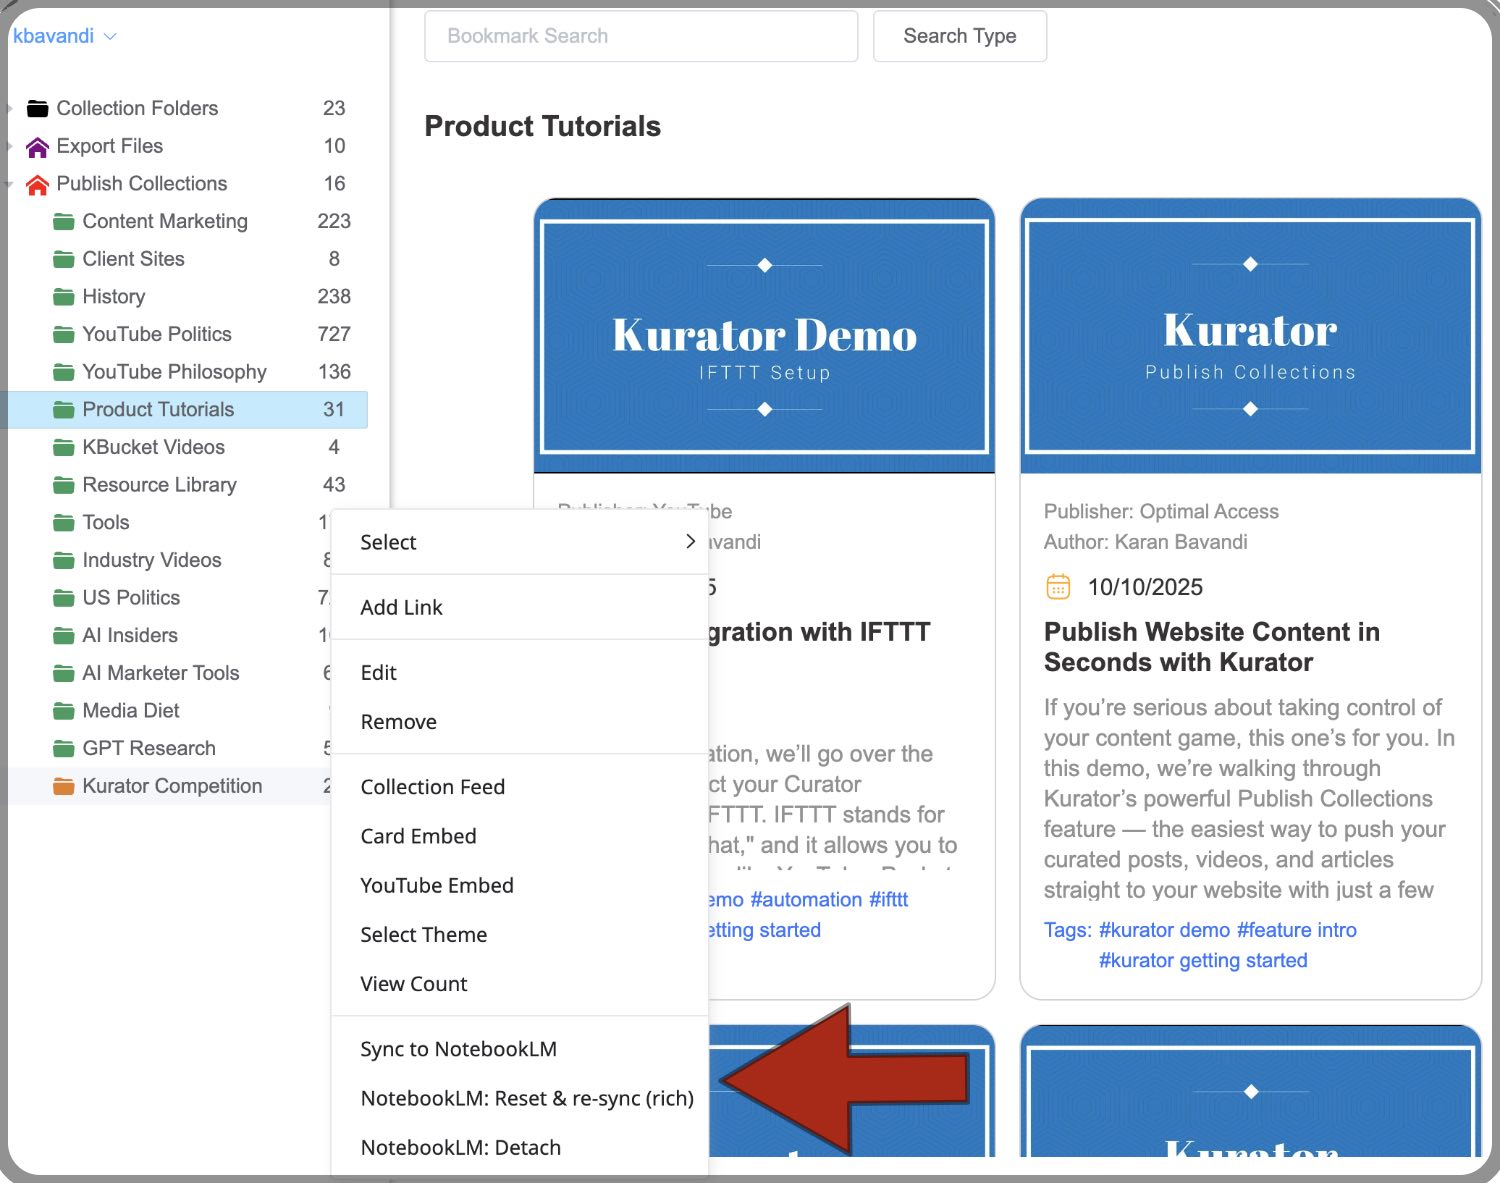Open the #kurator getting started tag on Publish card
1500x1183 pixels.
pos(1203,960)
